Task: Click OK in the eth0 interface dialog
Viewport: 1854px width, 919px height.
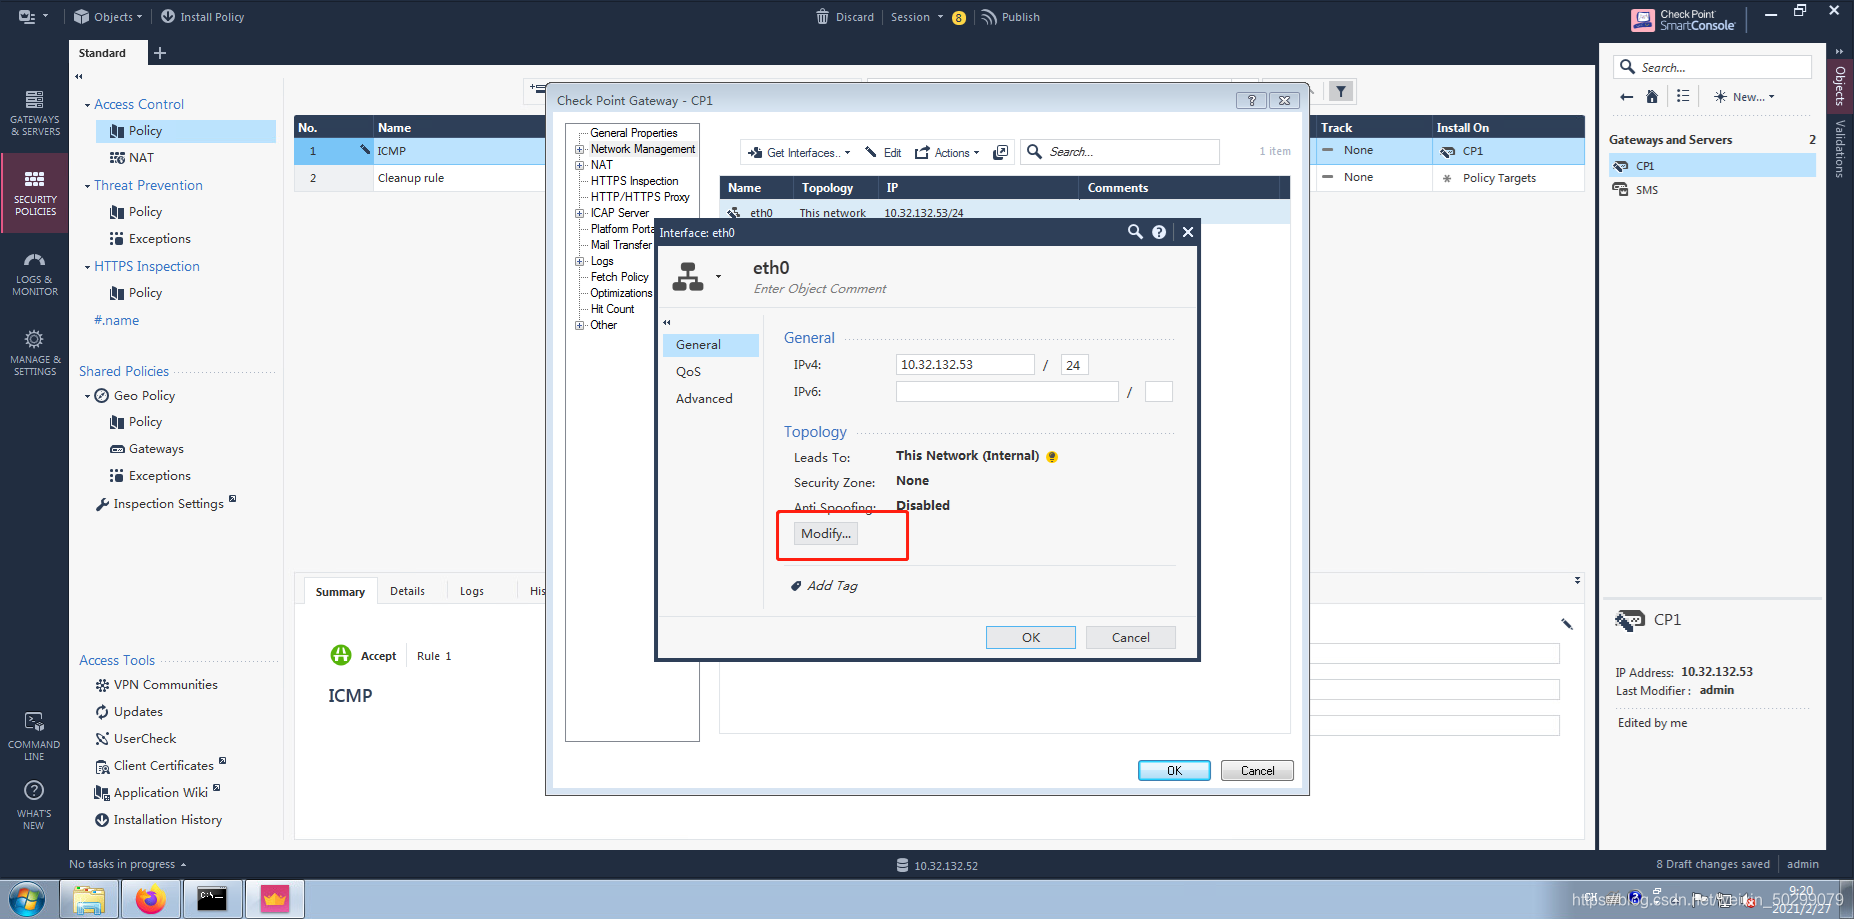Action: point(1031,638)
